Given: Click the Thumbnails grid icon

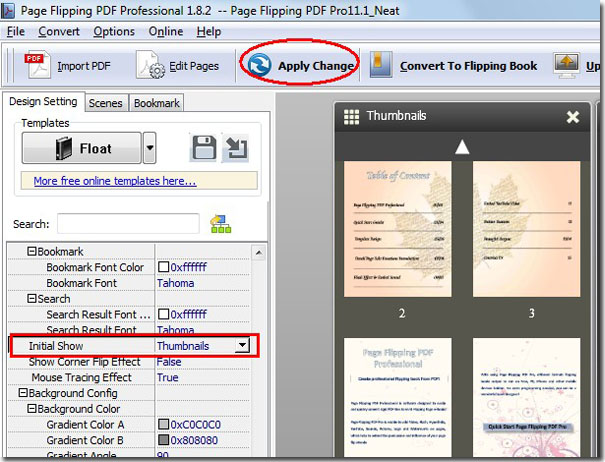Looking at the screenshot, I should tap(351, 117).
